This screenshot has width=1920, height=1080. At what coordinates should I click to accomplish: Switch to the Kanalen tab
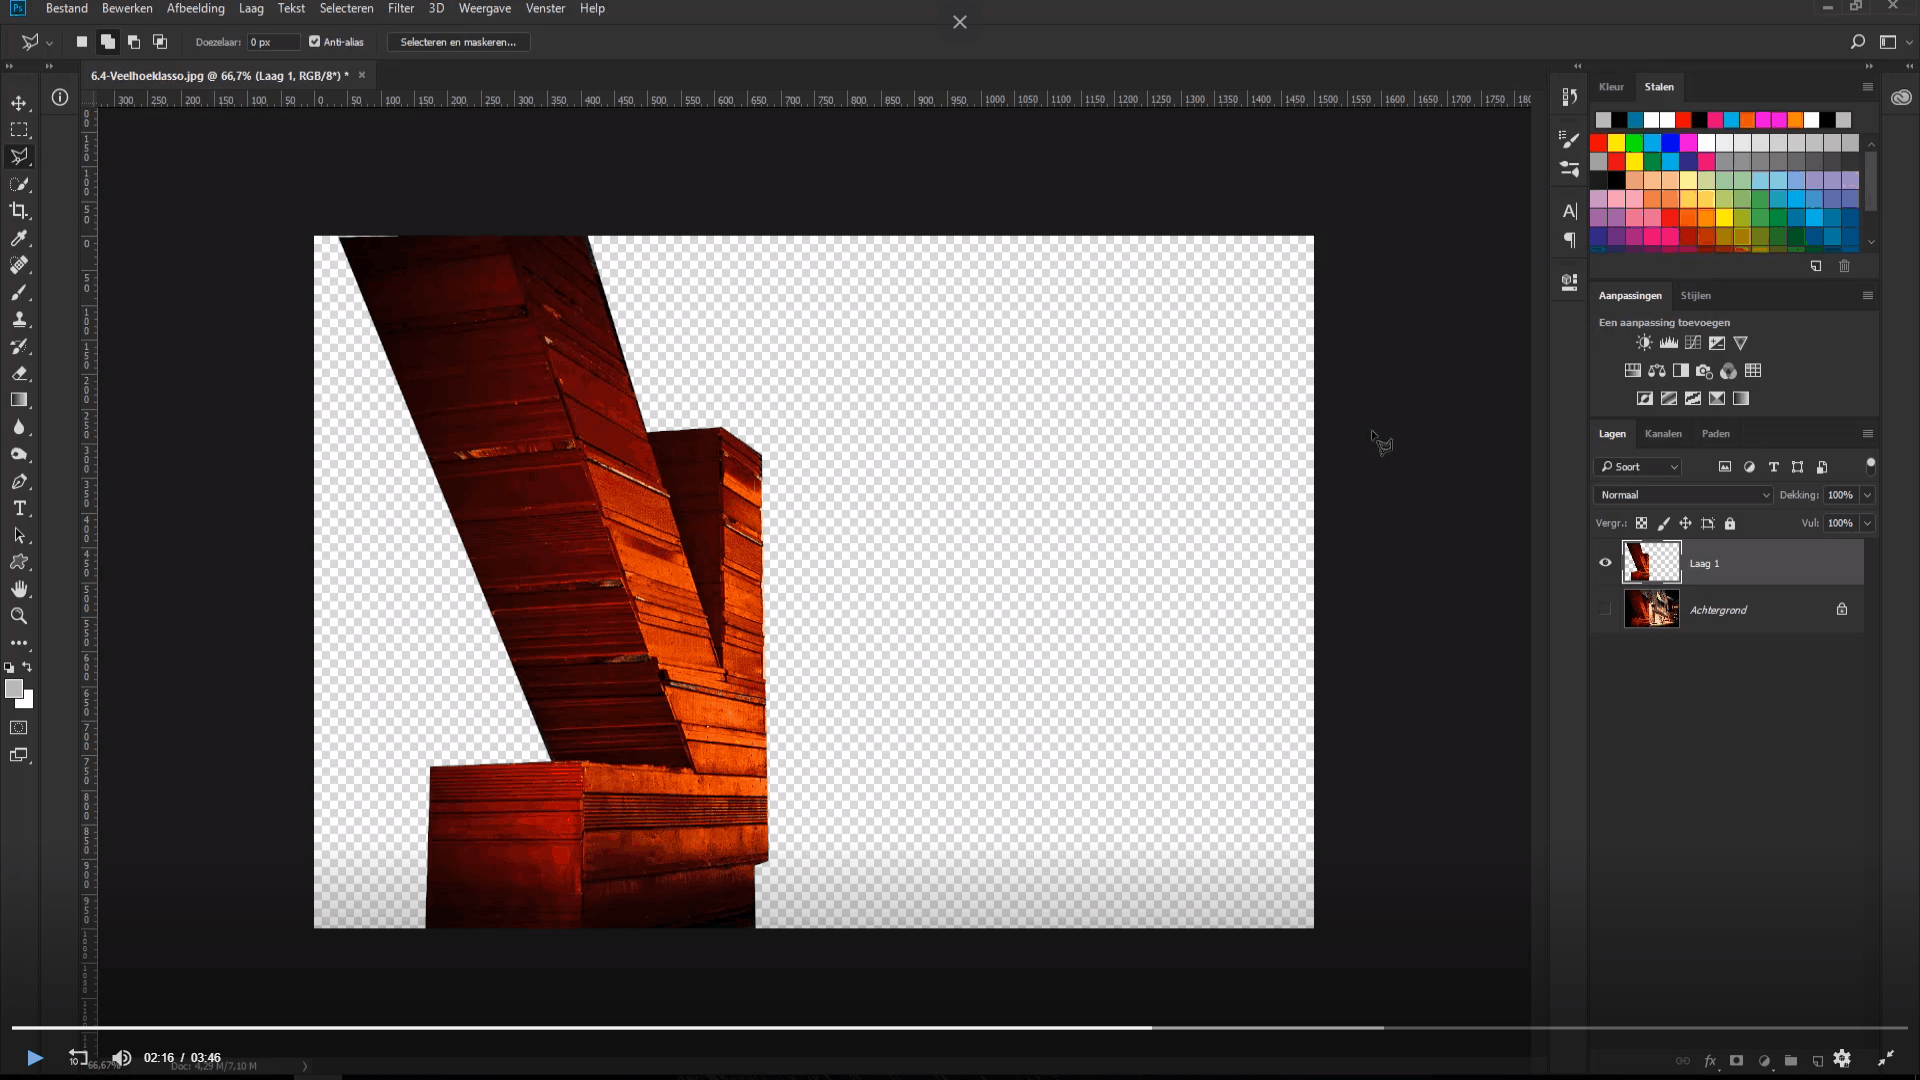point(1663,434)
